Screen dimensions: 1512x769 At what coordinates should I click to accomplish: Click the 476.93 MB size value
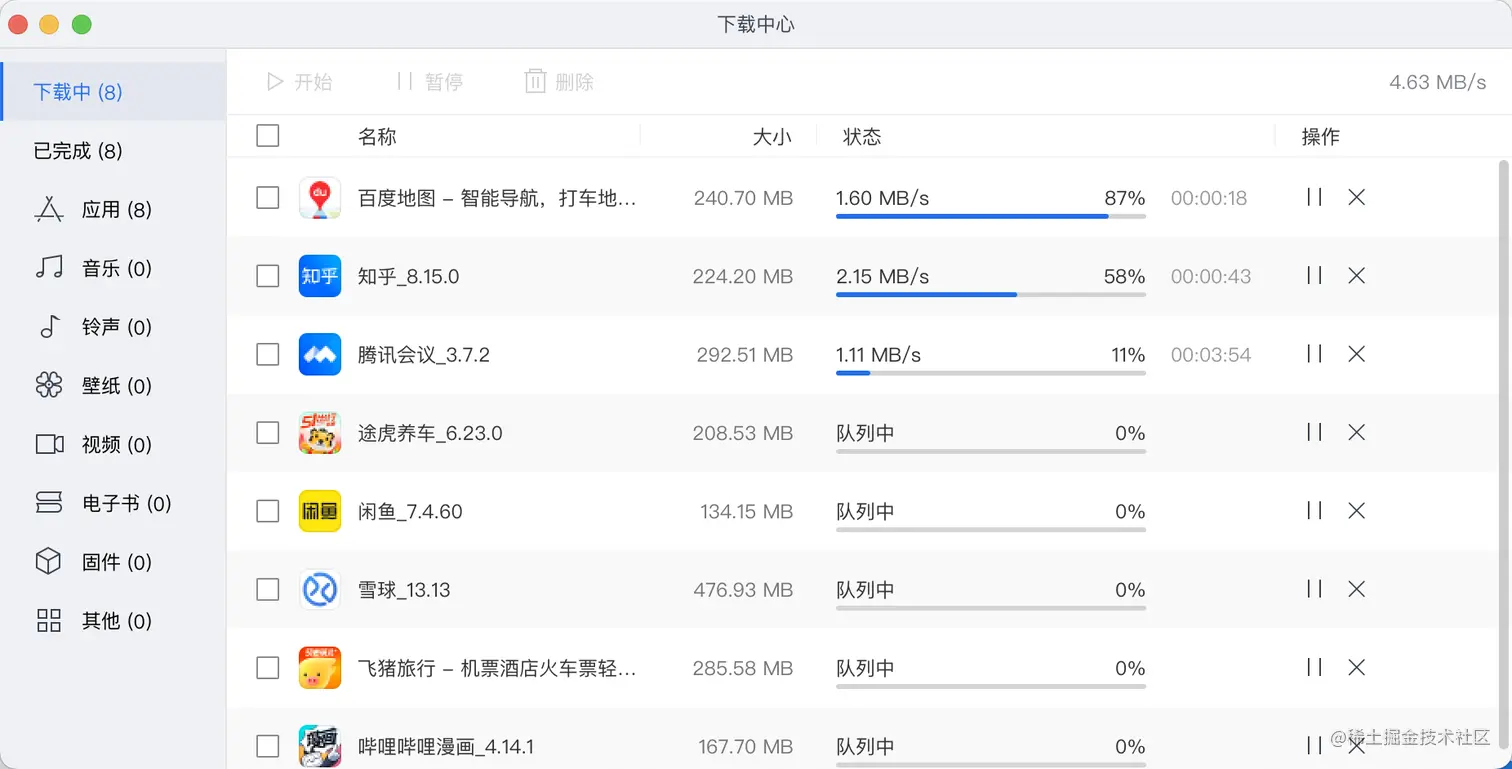[743, 590]
